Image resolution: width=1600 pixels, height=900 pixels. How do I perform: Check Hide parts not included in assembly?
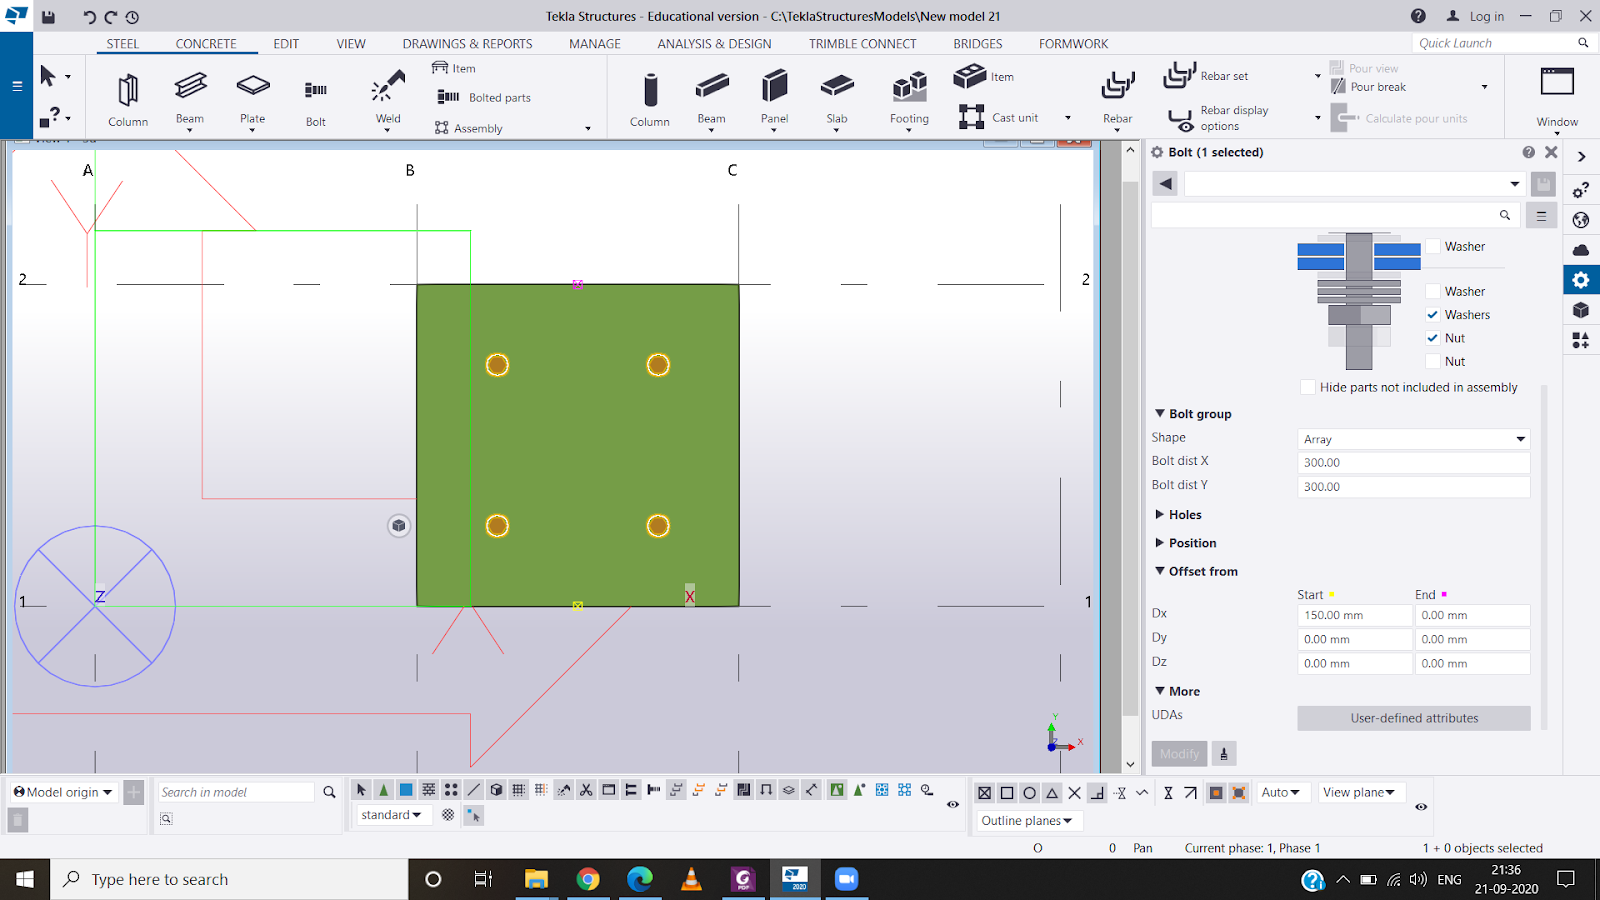point(1308,387)
